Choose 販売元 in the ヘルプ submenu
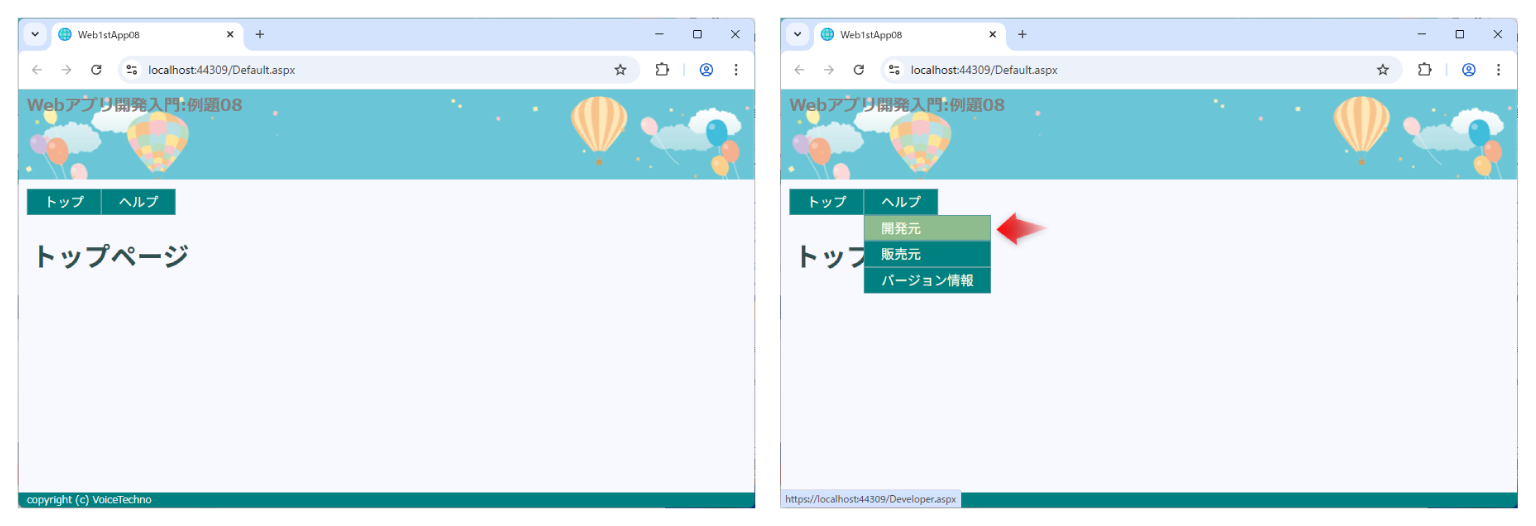This screenshot has height=526, width=1536. coord(927,254)
